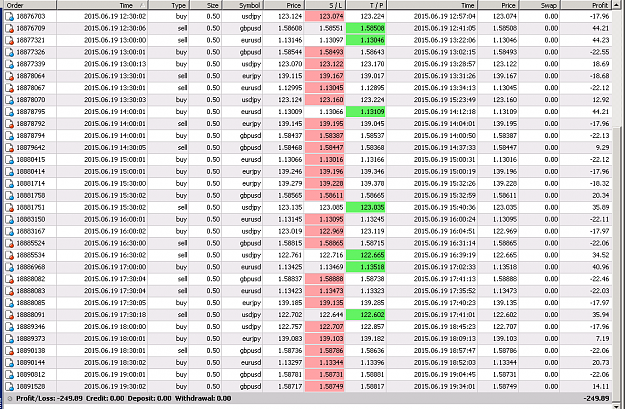Pick the icon next to order 18878067

coord(9,88)
